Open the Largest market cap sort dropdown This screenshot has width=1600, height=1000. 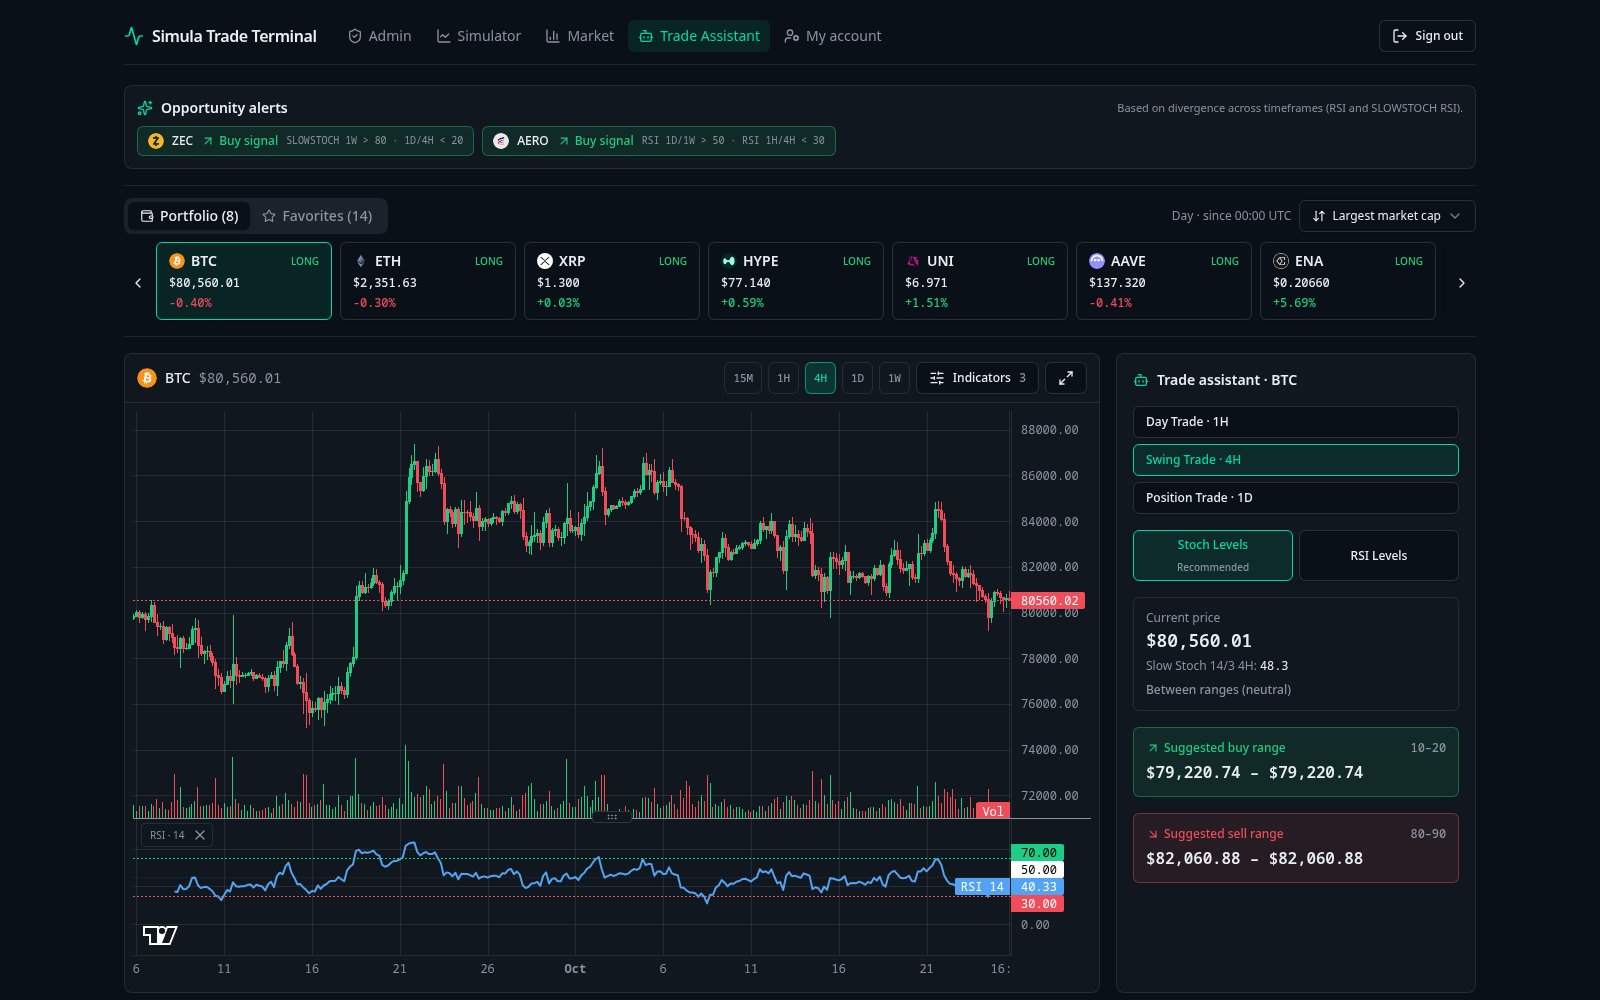pyautogui.click(x=1387, y=216)
